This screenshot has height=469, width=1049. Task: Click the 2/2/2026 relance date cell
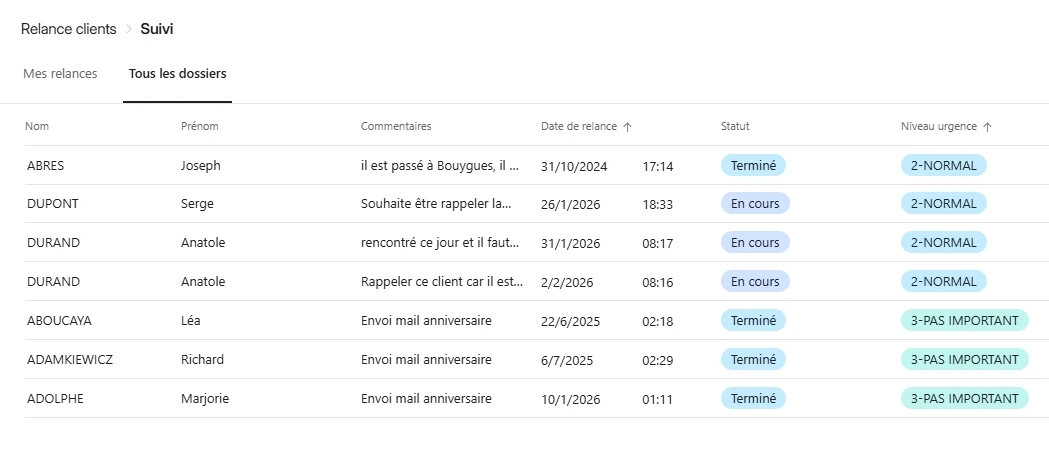[x=567, y=282]
